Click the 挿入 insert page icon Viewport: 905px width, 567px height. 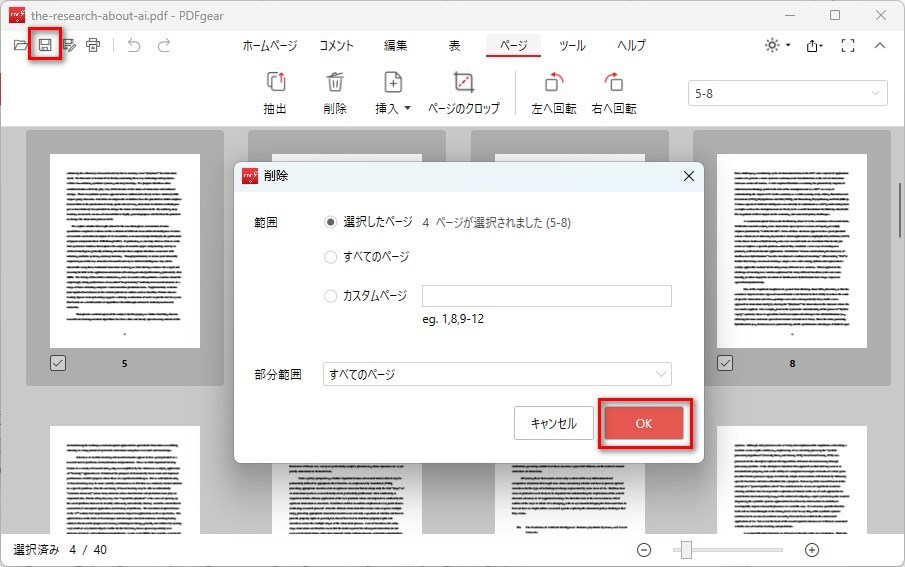coord(393,82)
